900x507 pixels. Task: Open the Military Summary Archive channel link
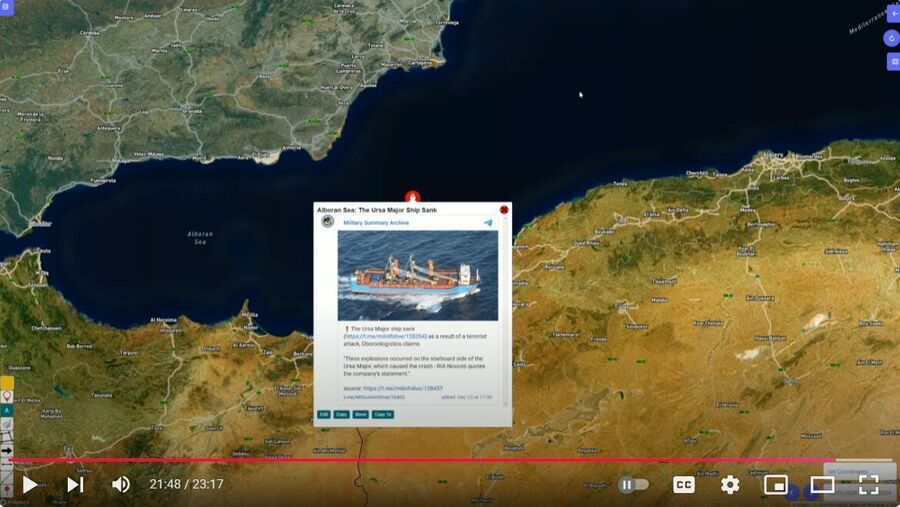click(376, 223)
